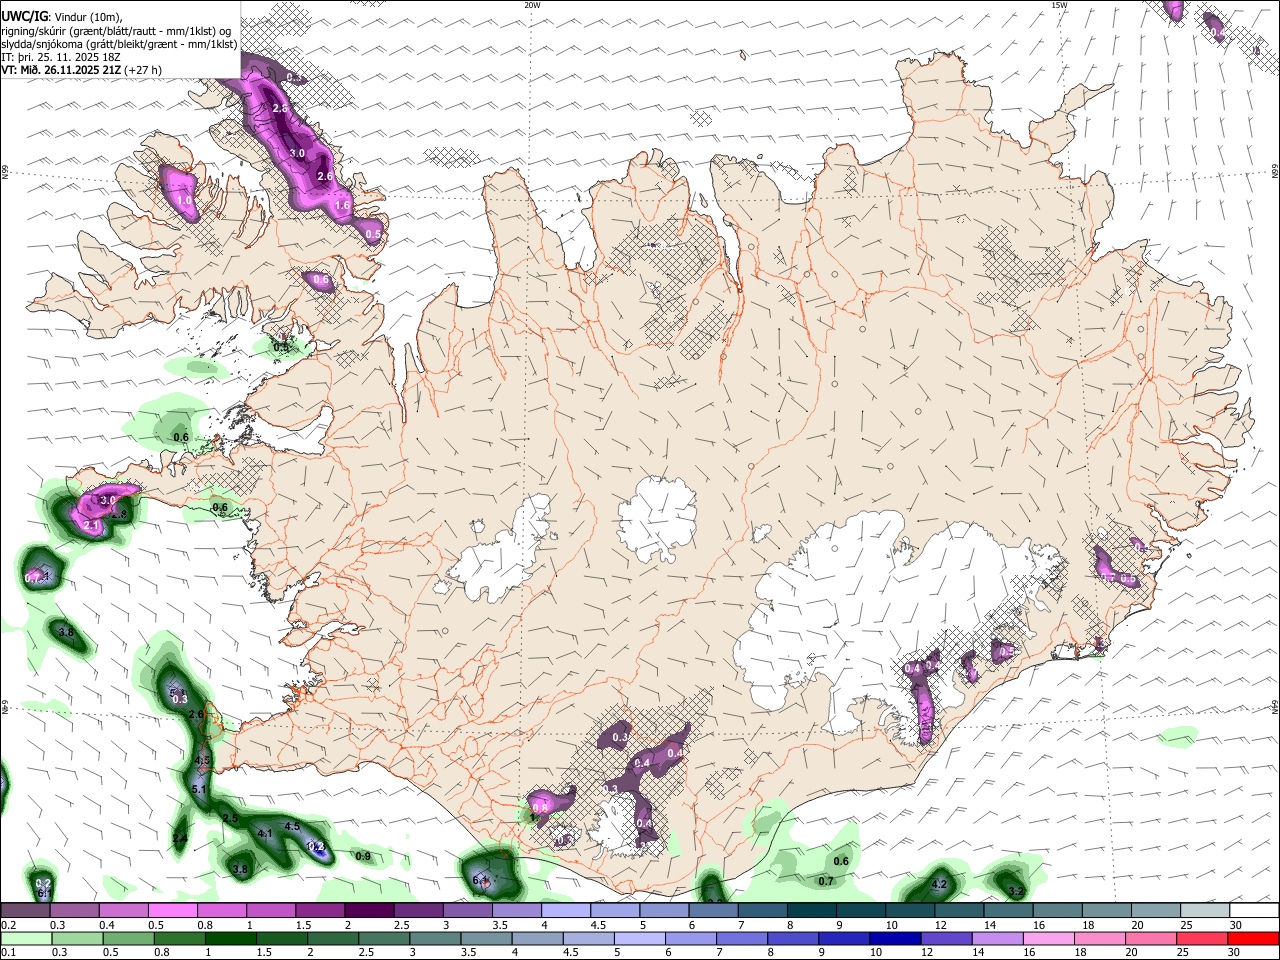Click the 'IT: þri. 25. 11. 2025 18Z' line
The width and height of the screenshot is (1280, 960).
point(60,57)
